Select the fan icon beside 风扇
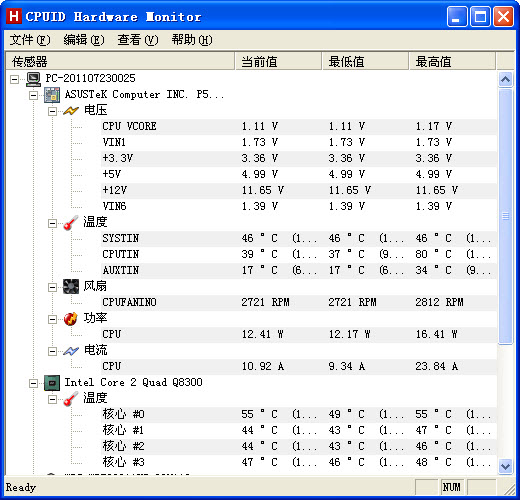520x500 pixels. (x=71, y=287)
